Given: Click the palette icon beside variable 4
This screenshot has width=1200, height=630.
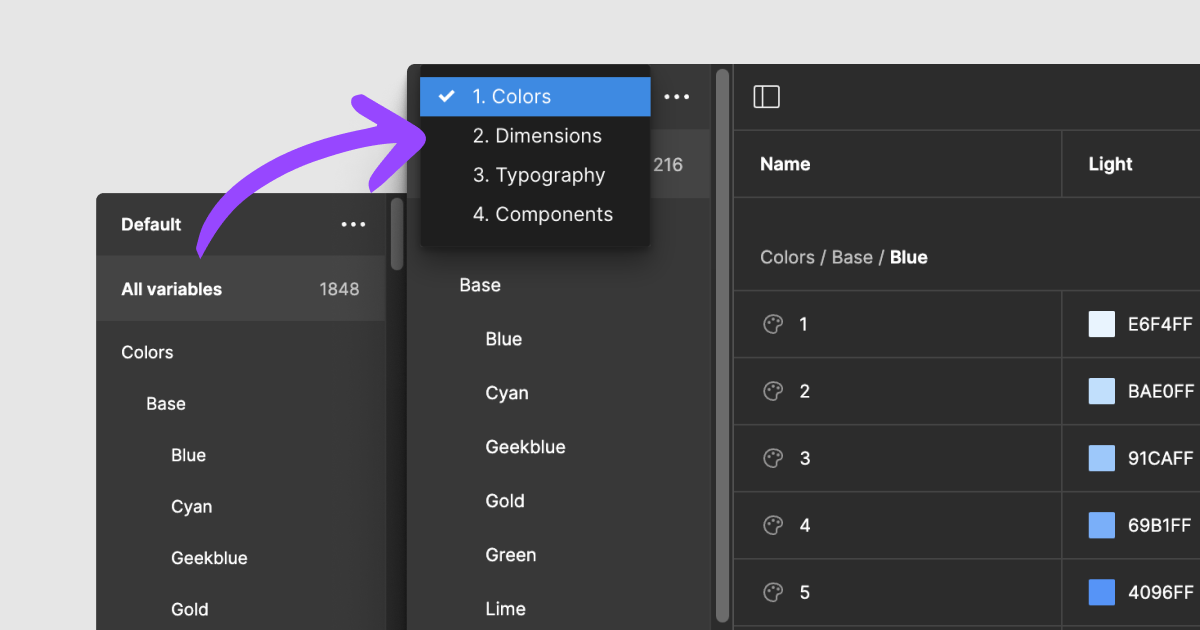Looking at the screenshot, I should [772, 525].
